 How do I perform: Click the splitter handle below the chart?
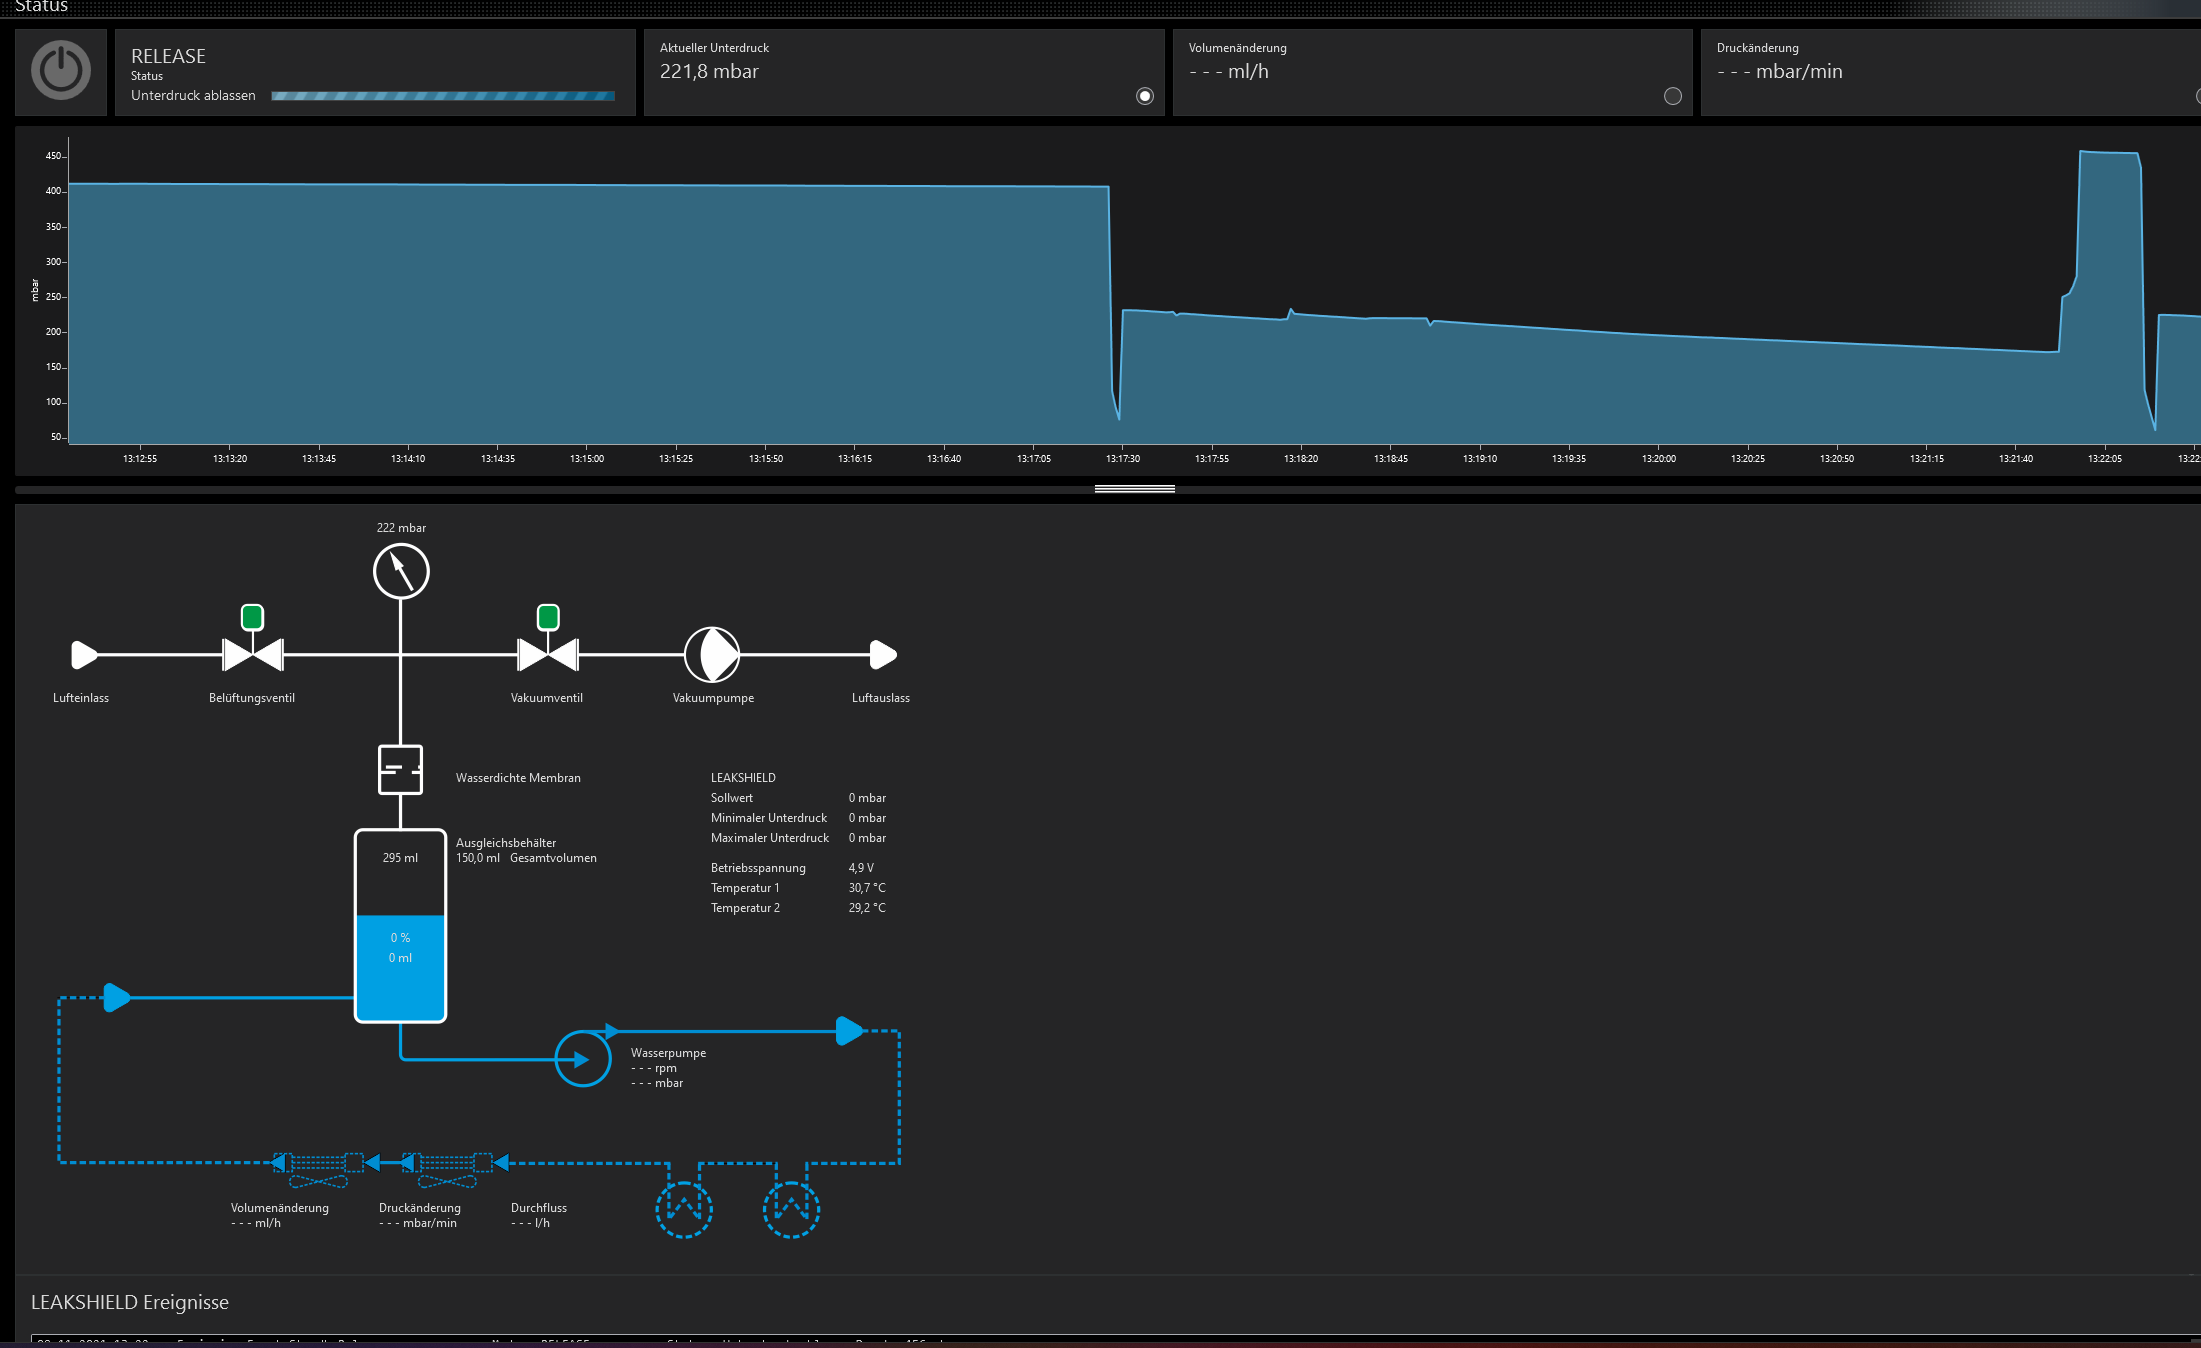[1134, 489]
